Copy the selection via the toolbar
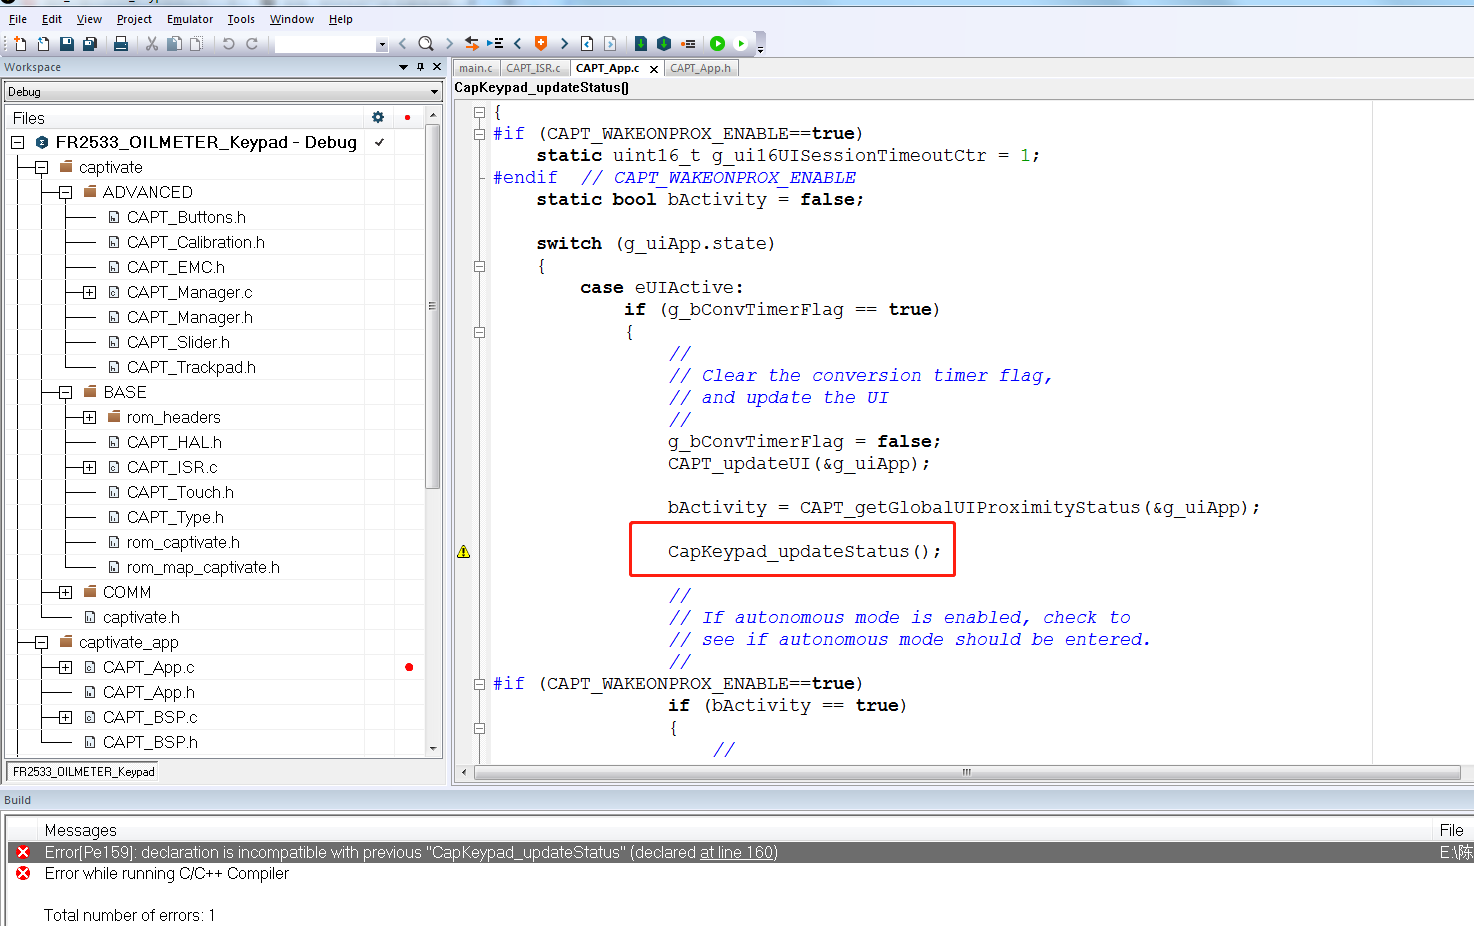The image size is (1474, 926). pyautogui.click(x=174, y=43)
